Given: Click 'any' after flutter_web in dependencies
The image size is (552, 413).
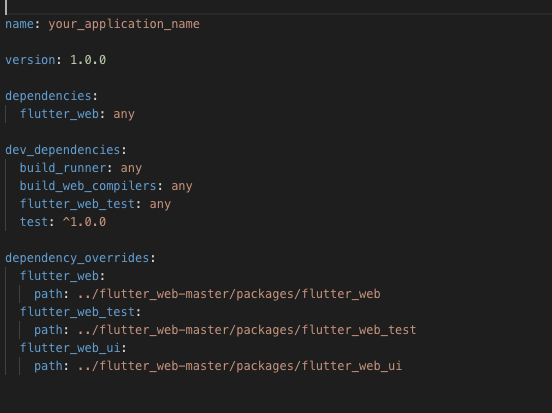Looking at the screenshot, I should tap(124, 114).
